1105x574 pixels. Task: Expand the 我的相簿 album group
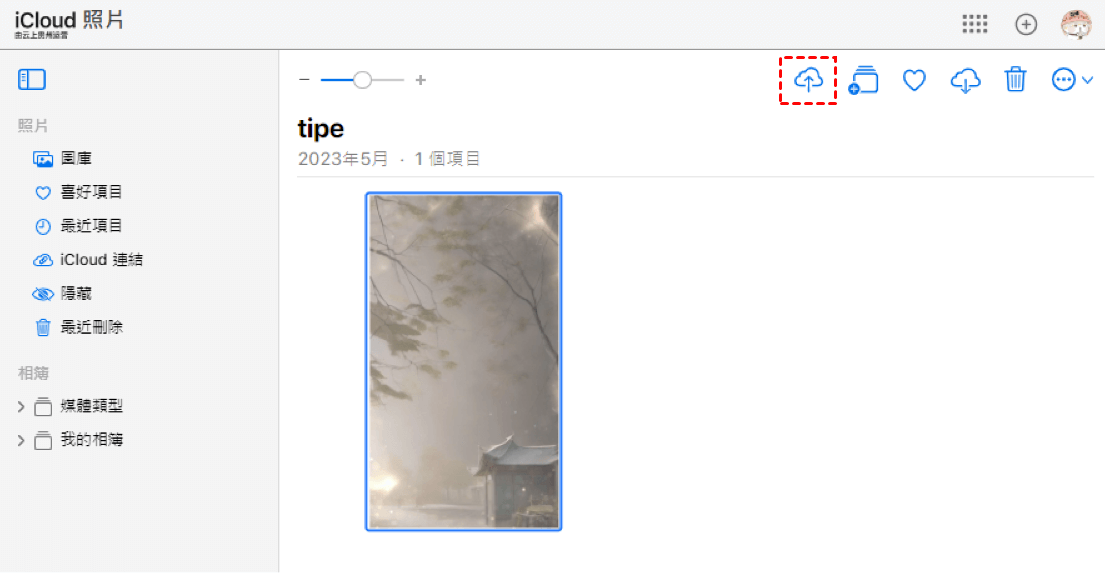21,440
